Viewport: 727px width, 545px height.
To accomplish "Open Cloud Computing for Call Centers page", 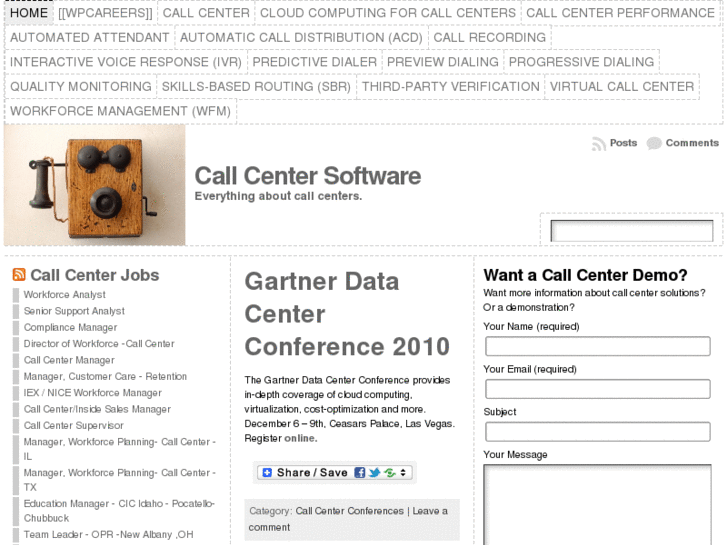I will pyautogui.click(x=388, y=13).
